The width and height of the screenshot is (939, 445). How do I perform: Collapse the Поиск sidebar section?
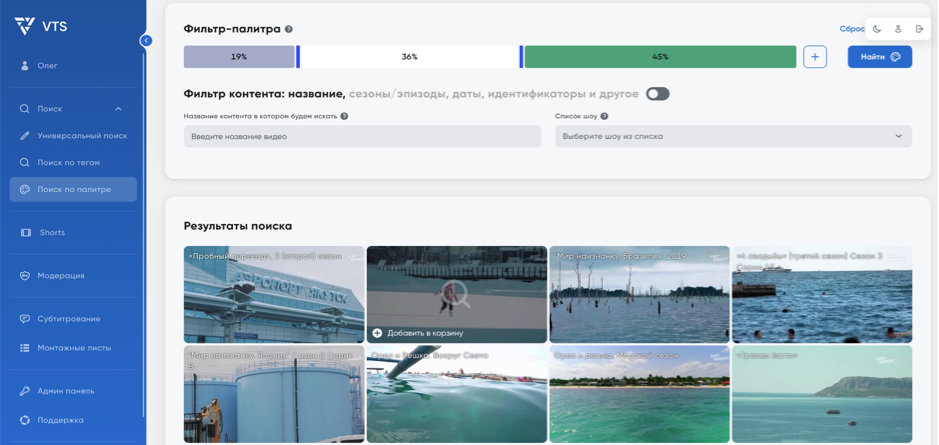pos(118,109)
